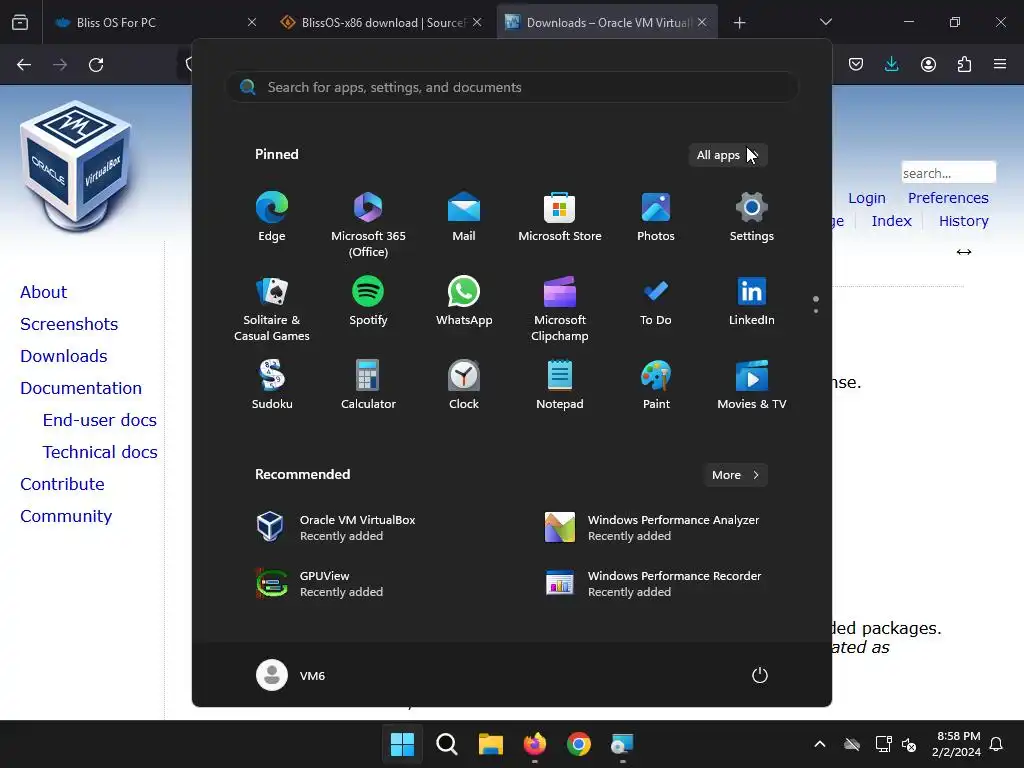
Task: Switch to the Bliss OS For PC tab
Action: [x=155, y=22]
